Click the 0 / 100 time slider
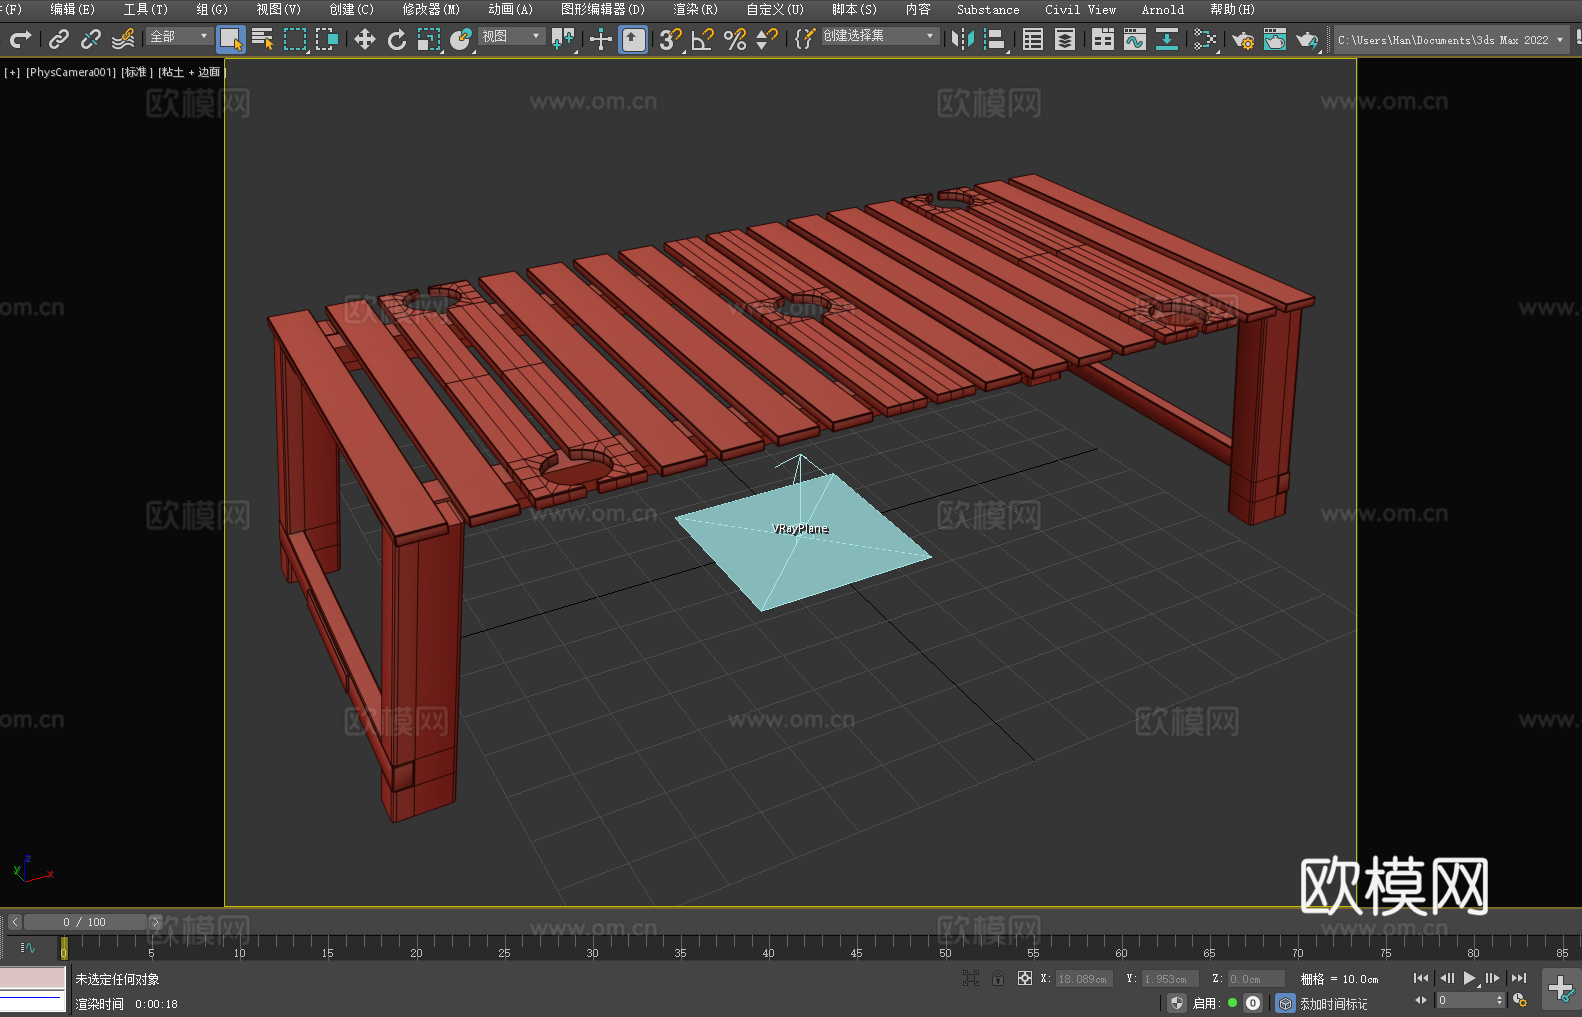 tap(84, 922)
